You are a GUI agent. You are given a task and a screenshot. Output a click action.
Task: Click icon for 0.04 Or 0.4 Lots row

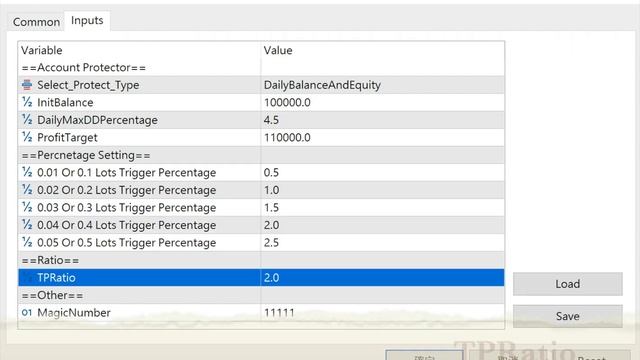tap(27, 225)
